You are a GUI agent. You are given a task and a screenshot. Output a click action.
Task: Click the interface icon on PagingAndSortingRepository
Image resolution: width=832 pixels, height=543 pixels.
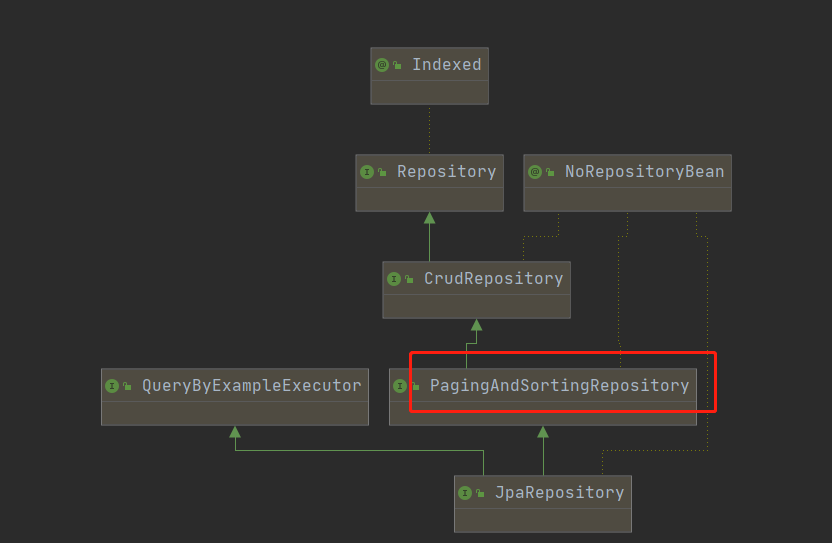(400, 386)
